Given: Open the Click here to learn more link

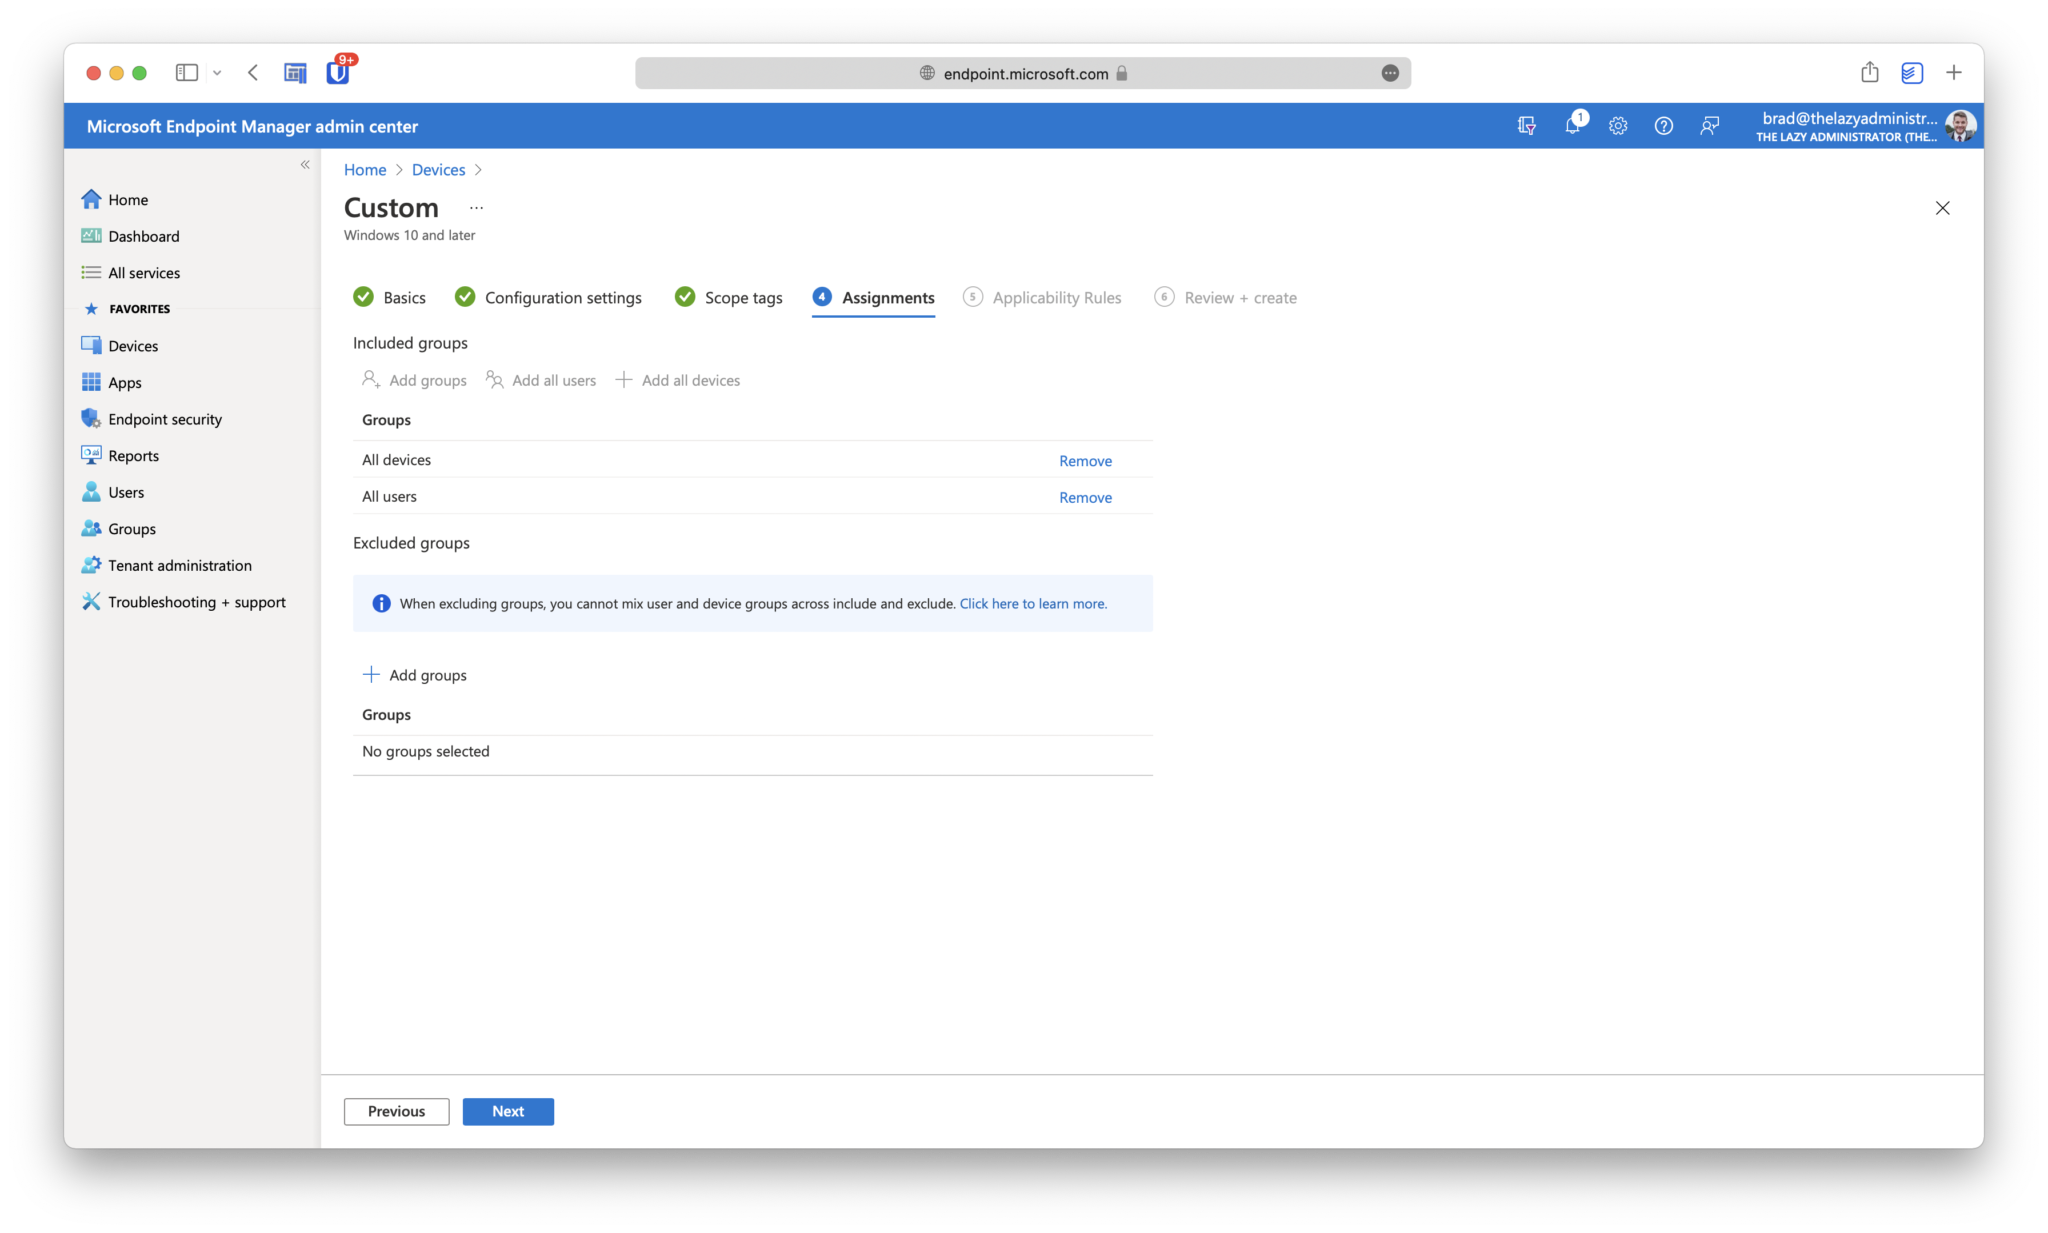Looking at the screenshot, I should click(1033, 604).
